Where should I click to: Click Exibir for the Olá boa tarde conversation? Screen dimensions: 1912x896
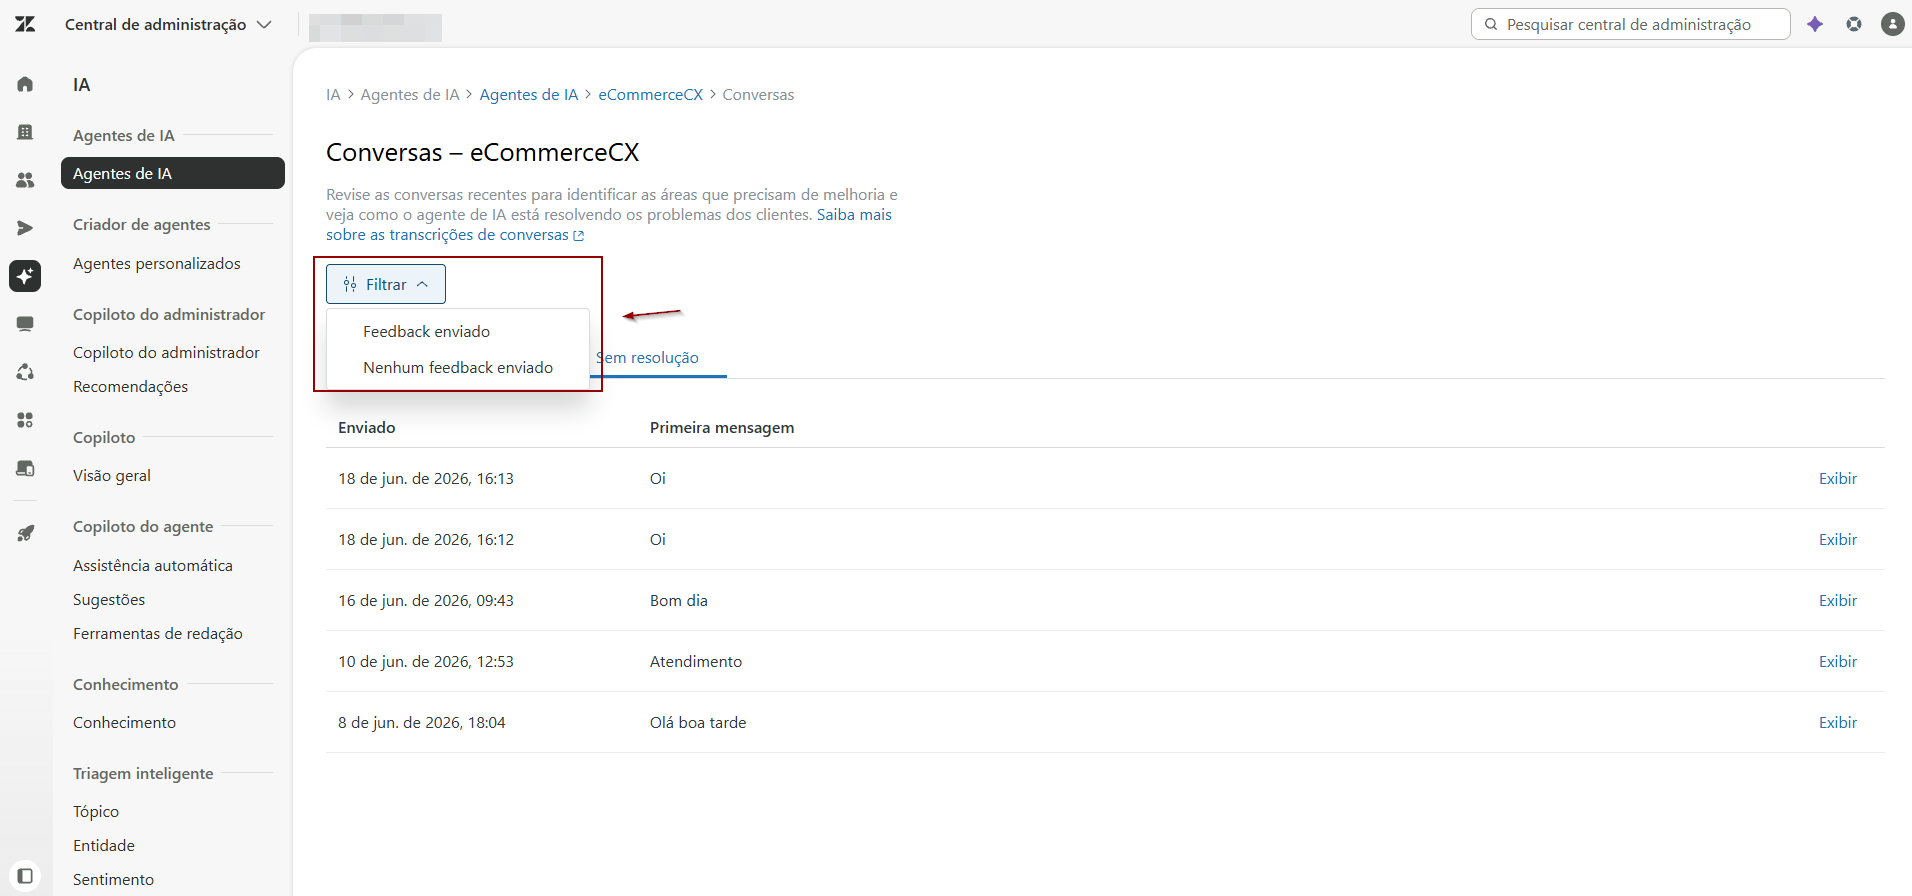[1838, 722]
